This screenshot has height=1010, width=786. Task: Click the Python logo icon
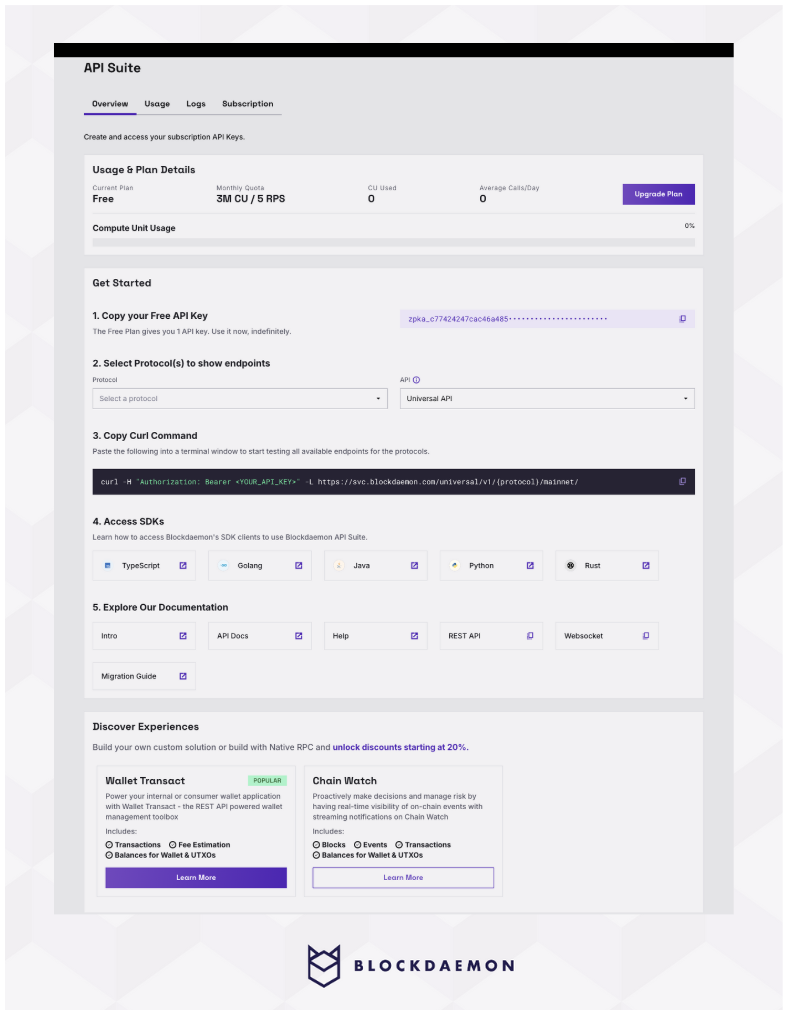click(x=455, y=566)
